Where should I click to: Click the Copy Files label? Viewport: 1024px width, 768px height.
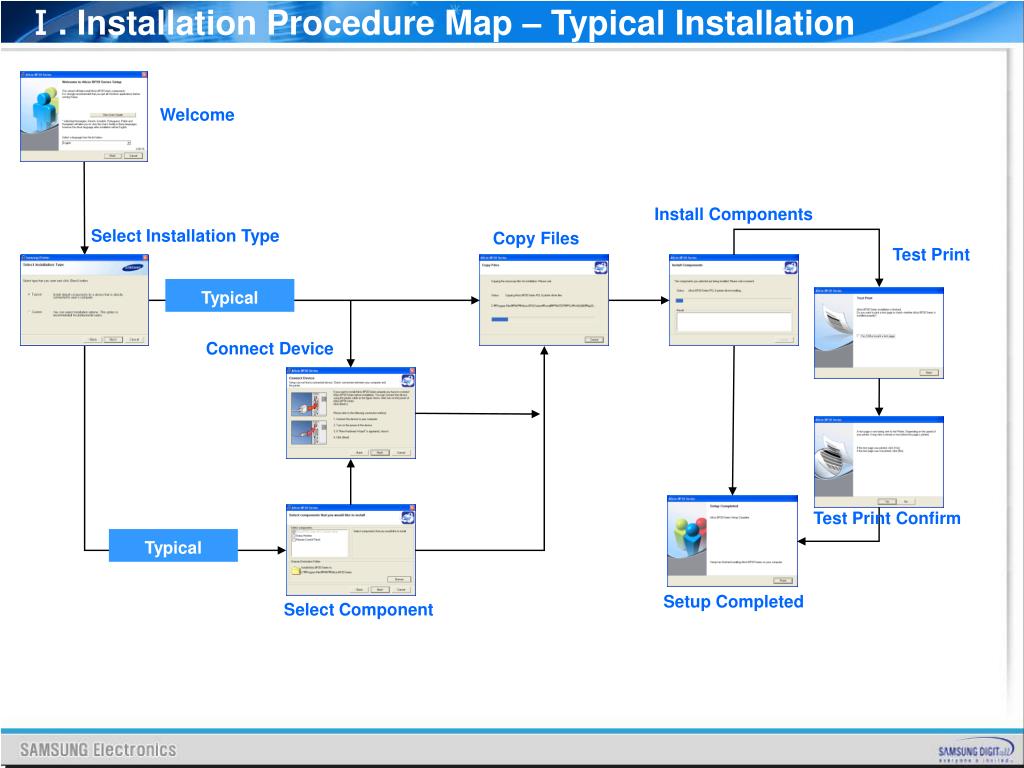[x=536, y=239]
